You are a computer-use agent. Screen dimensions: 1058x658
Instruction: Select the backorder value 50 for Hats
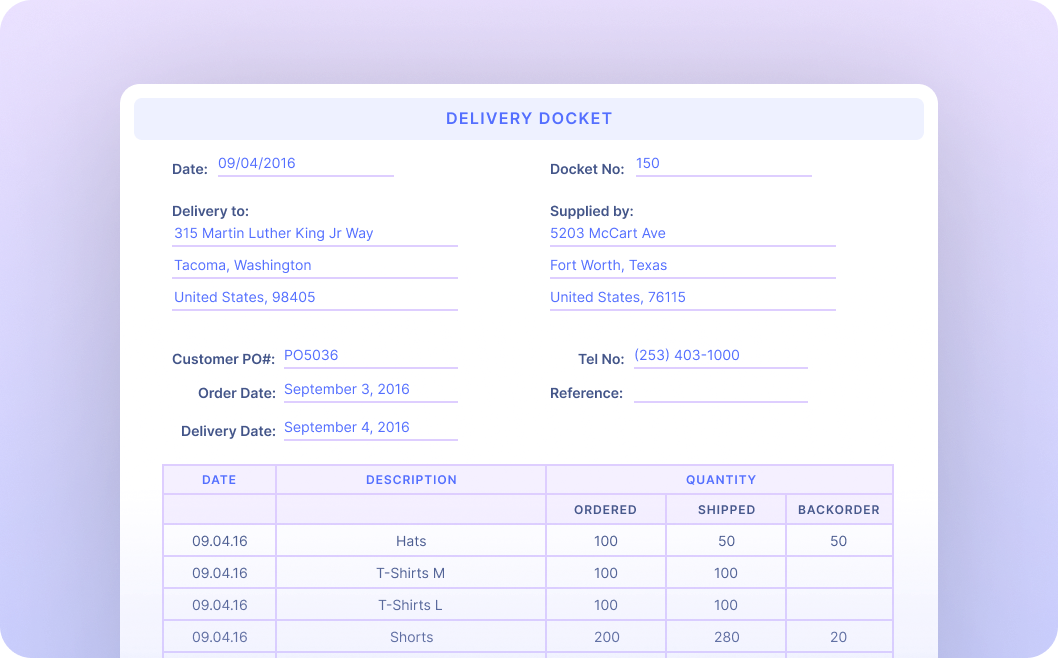pyautogui.click(x=839, y=541)
